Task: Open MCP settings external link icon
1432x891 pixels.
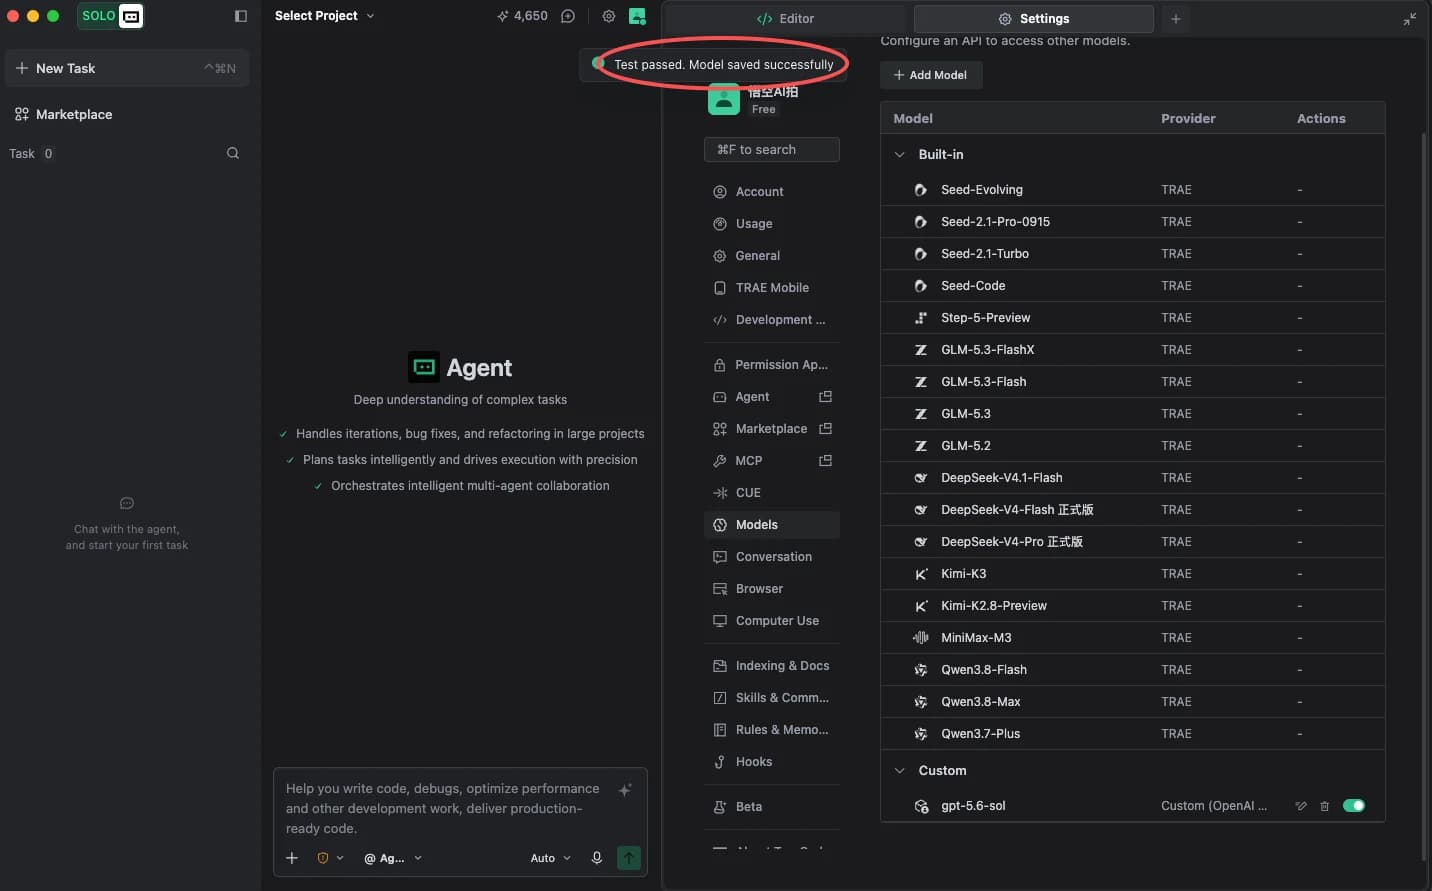Action: click(826, 461)
